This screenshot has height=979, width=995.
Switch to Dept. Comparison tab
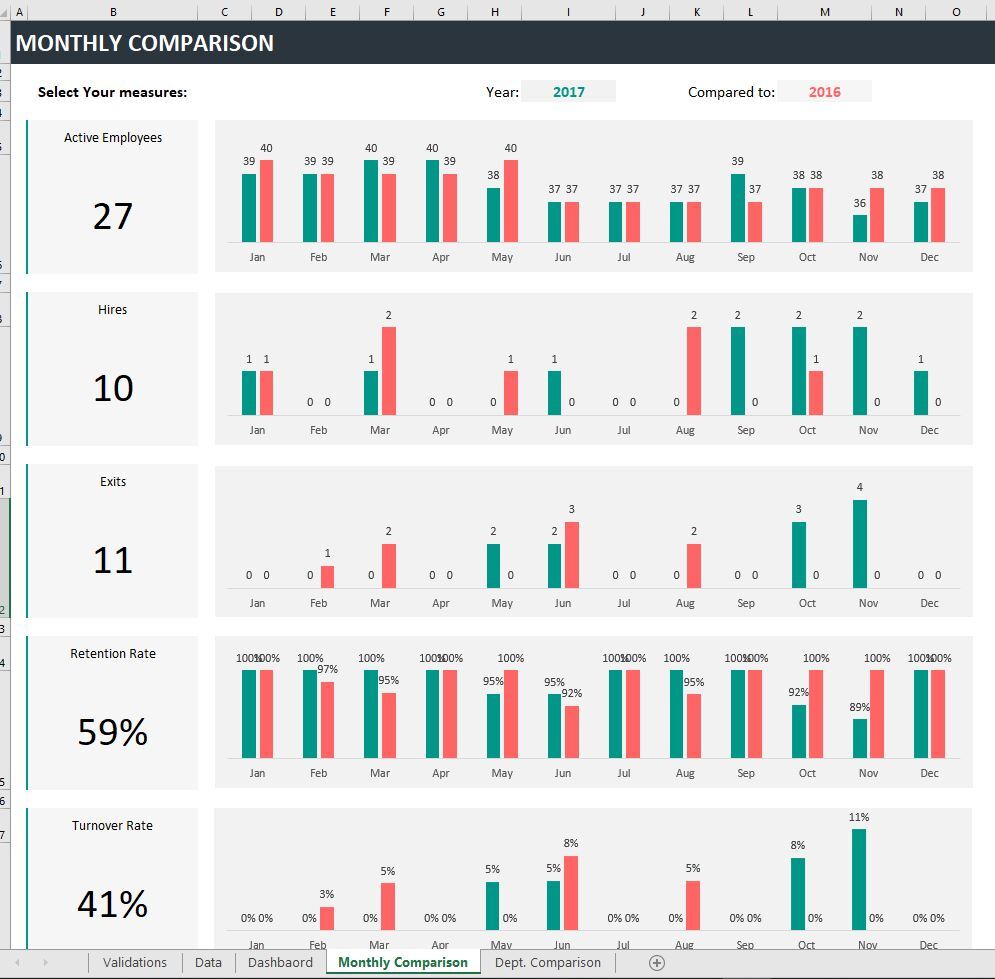(548, 963)
